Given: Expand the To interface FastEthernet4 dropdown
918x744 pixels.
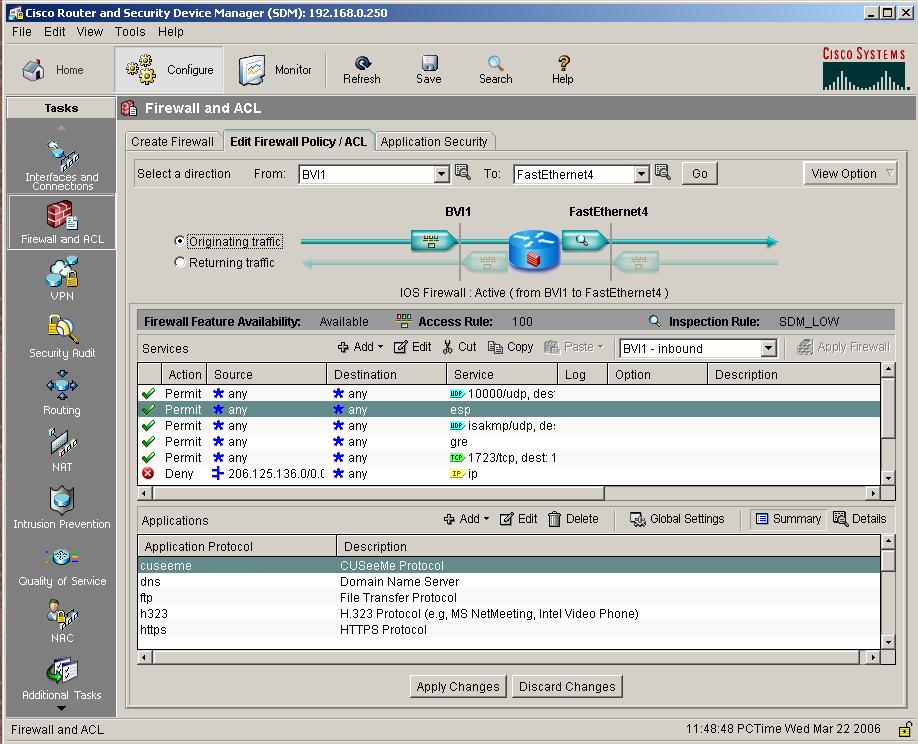Looking at the screenshot, I should 641,174.
